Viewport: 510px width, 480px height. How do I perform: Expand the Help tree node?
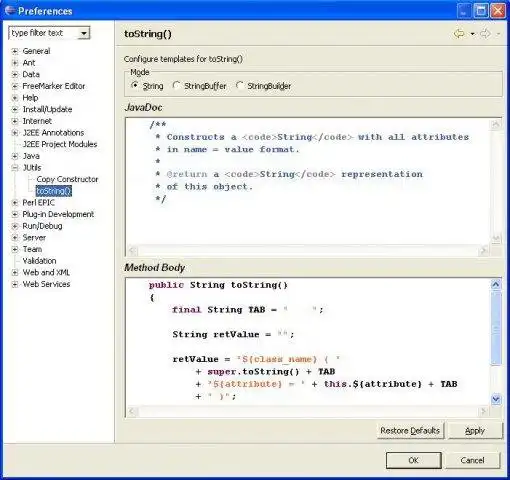pos(15,98)
